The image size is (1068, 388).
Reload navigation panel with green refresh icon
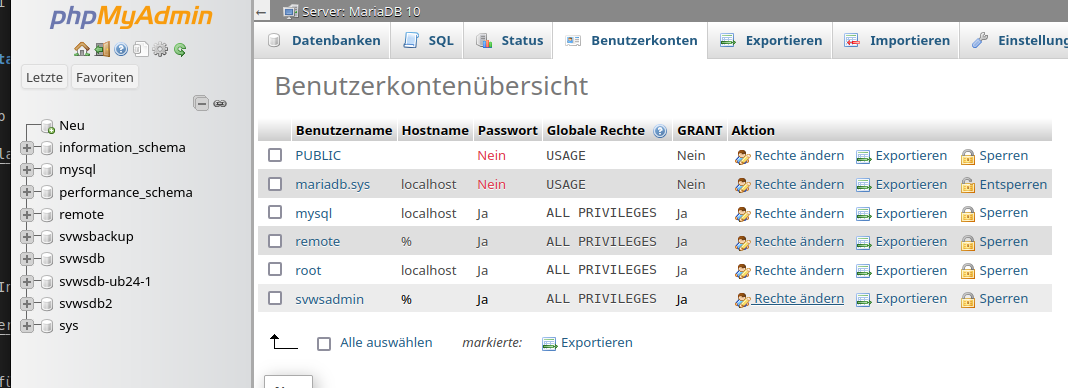coord(180,49)
